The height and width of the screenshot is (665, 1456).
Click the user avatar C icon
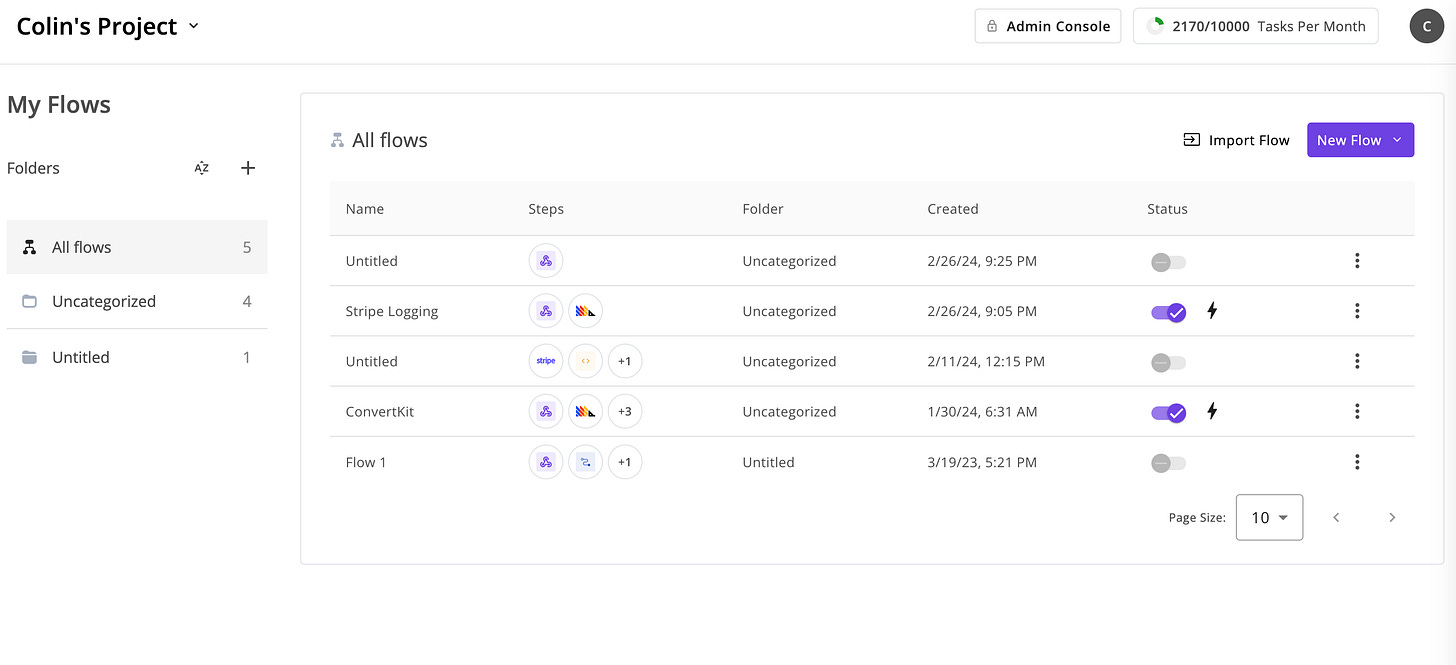(x=1426, y=26)
